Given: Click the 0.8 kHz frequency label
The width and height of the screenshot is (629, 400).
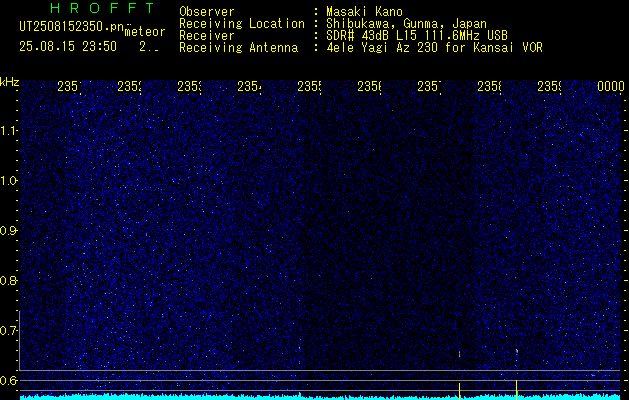Looking at the screenshot, I should [8, 280].
